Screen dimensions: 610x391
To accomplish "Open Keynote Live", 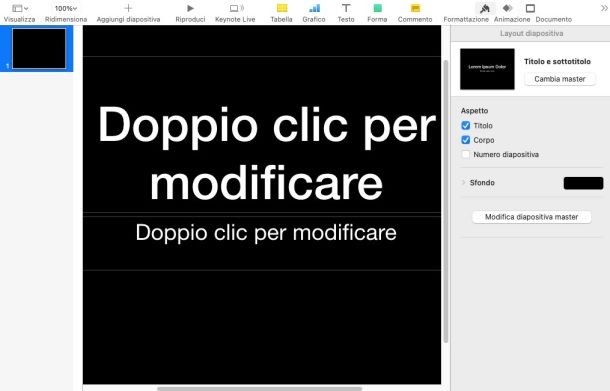I will coord(236,8).
